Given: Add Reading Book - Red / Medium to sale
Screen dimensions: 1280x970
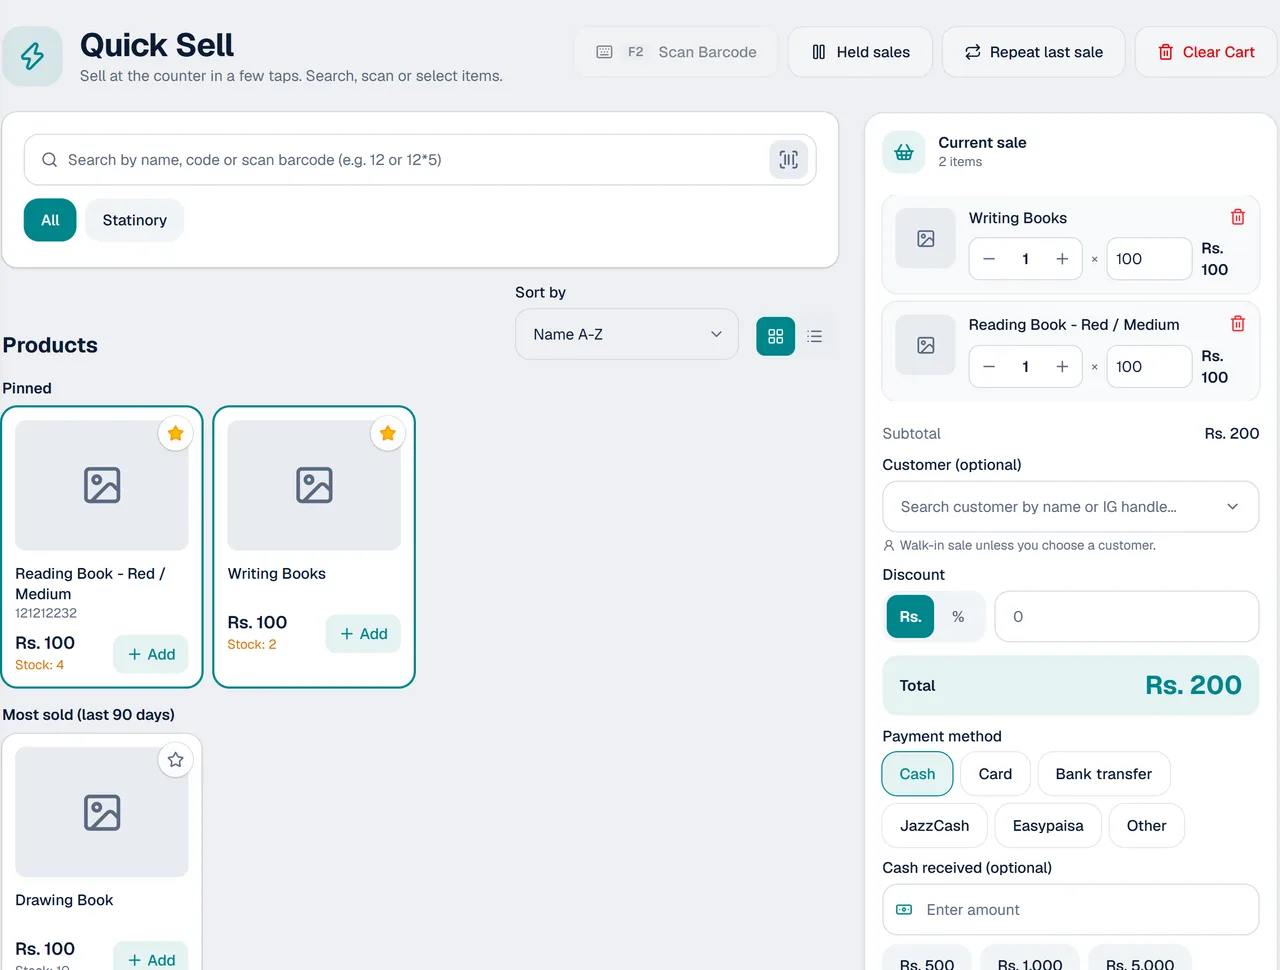Looking at the screenshot, I should click(x=151, y=654).
